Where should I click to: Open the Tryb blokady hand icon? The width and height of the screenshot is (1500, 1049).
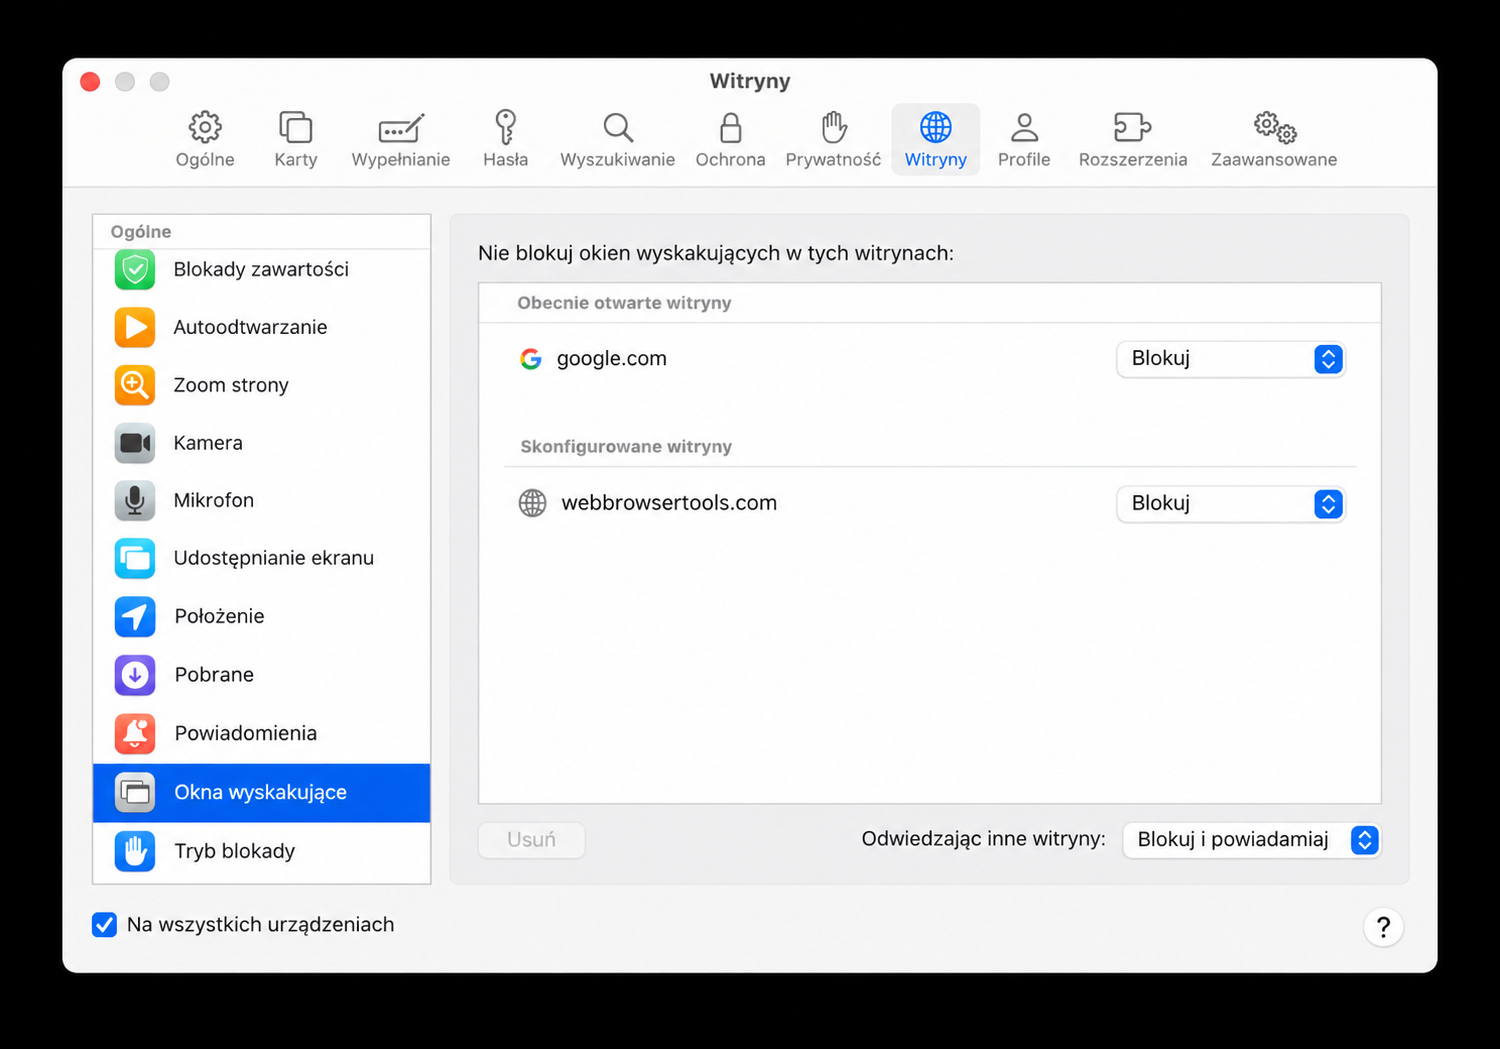(x=135, y=851)
